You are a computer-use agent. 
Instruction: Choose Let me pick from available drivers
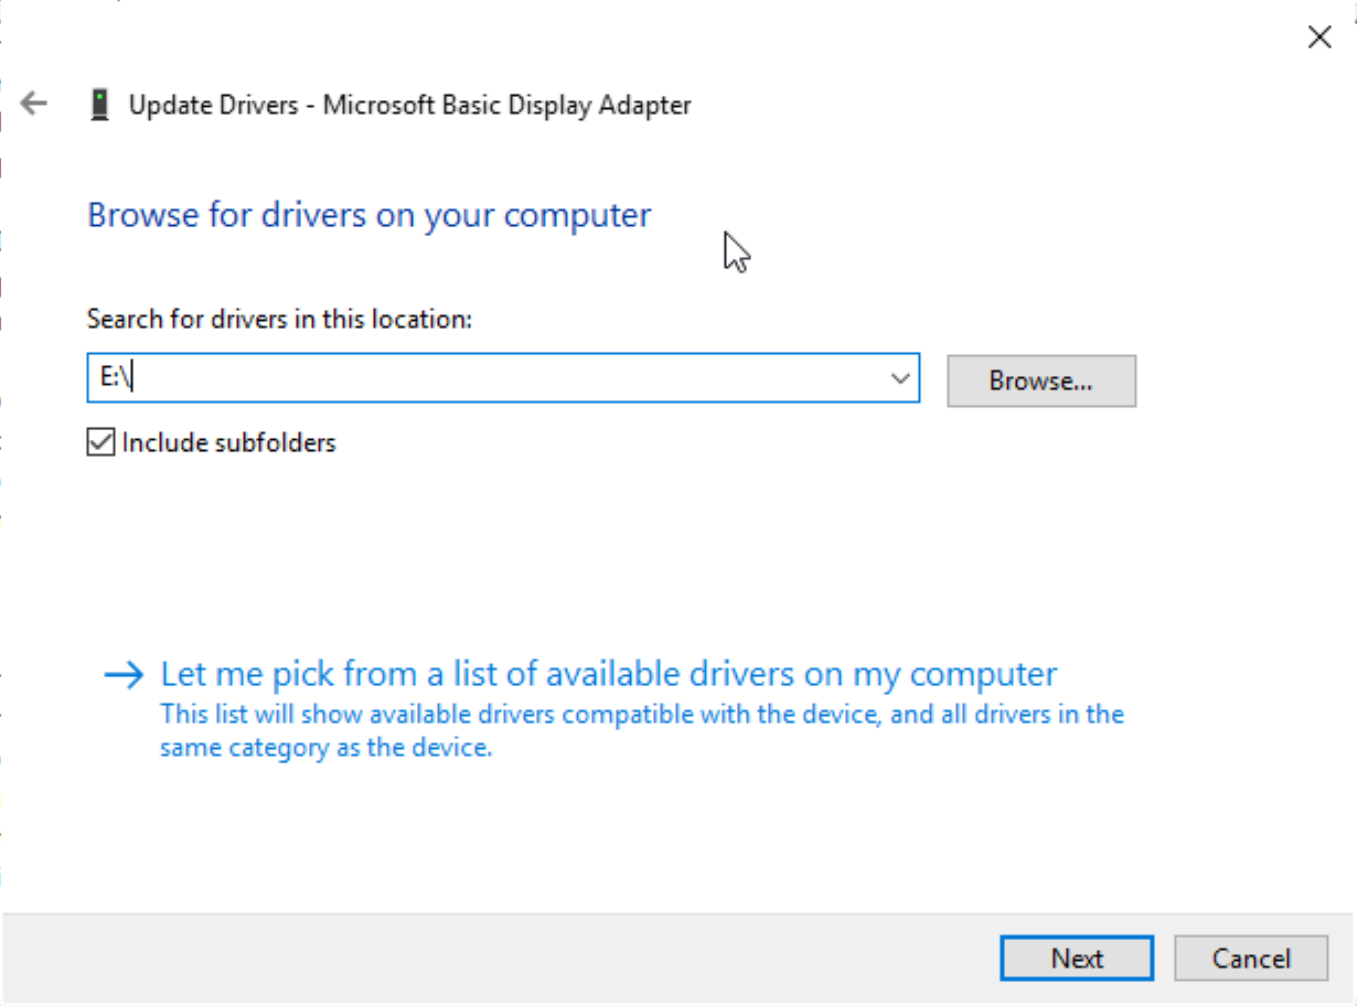(608, 674)
